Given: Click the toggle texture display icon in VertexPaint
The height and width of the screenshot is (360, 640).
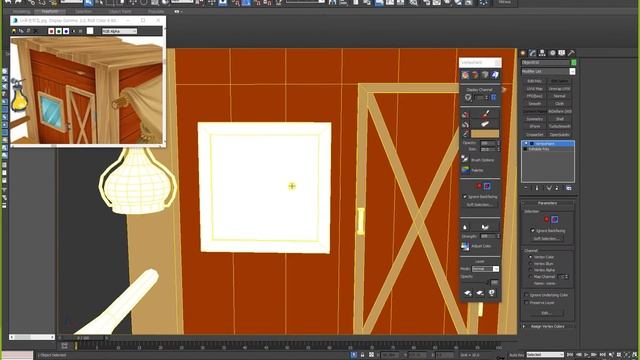Looking at the screenshot, I should pos(495,75).
